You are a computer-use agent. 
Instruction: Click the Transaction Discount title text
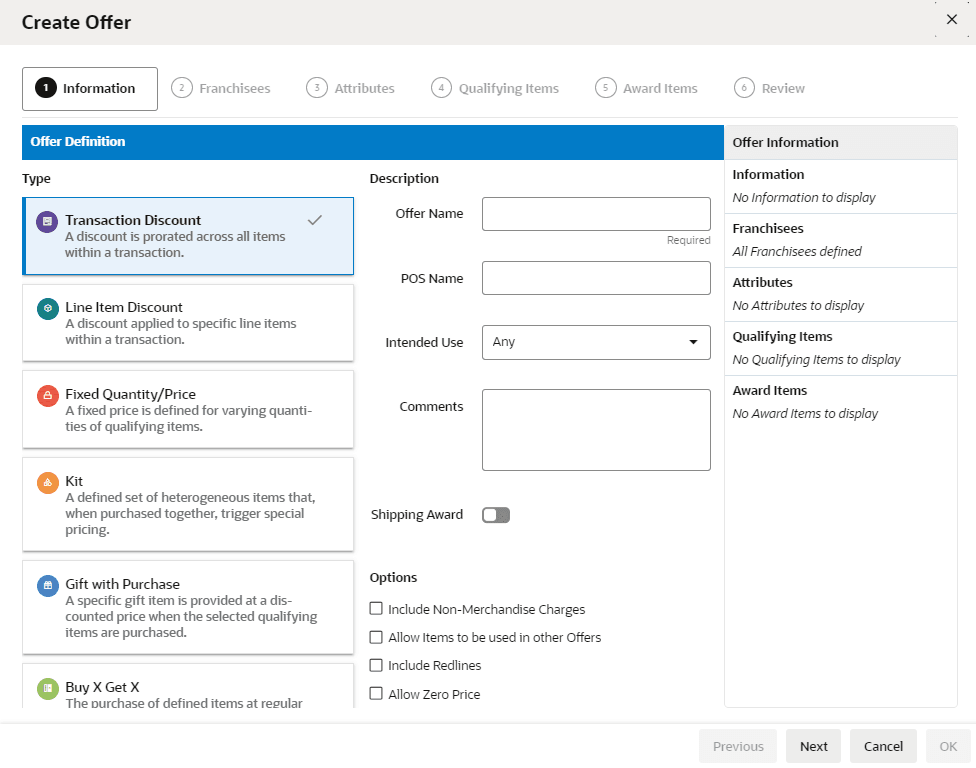133,220
